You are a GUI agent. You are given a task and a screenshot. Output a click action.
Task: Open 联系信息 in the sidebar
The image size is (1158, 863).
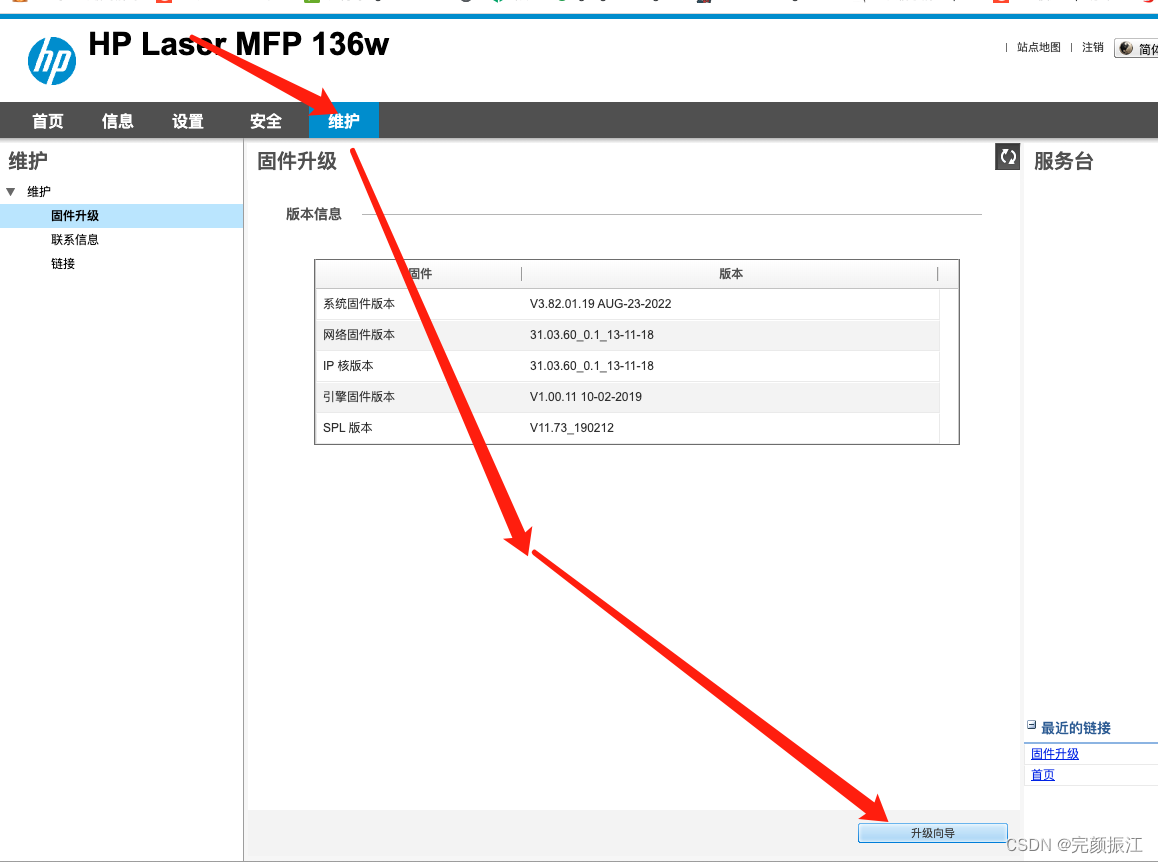[75, 239]
